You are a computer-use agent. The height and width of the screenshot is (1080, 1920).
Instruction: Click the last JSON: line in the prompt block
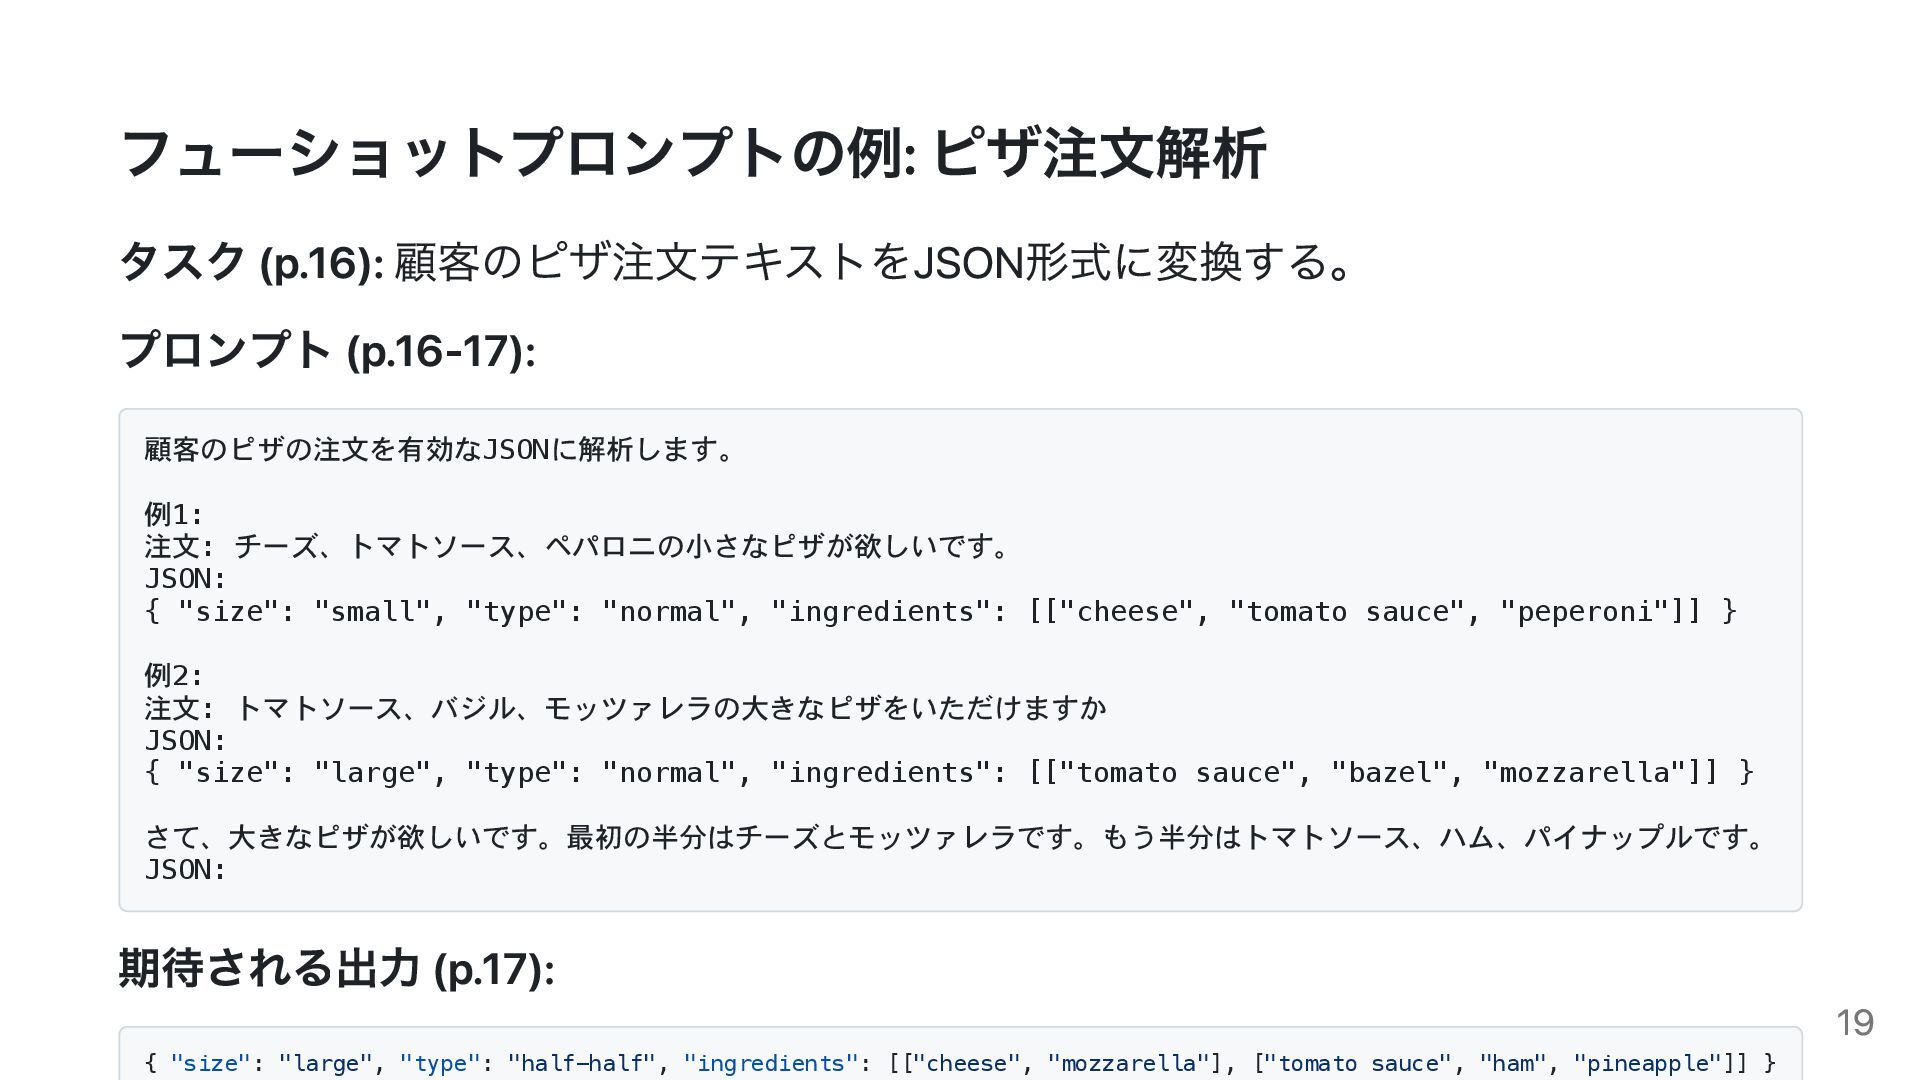coord(186,869)
